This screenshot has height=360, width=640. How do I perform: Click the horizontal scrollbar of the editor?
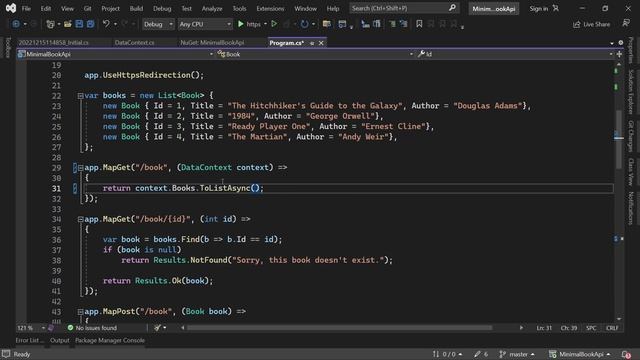(340, 328)
